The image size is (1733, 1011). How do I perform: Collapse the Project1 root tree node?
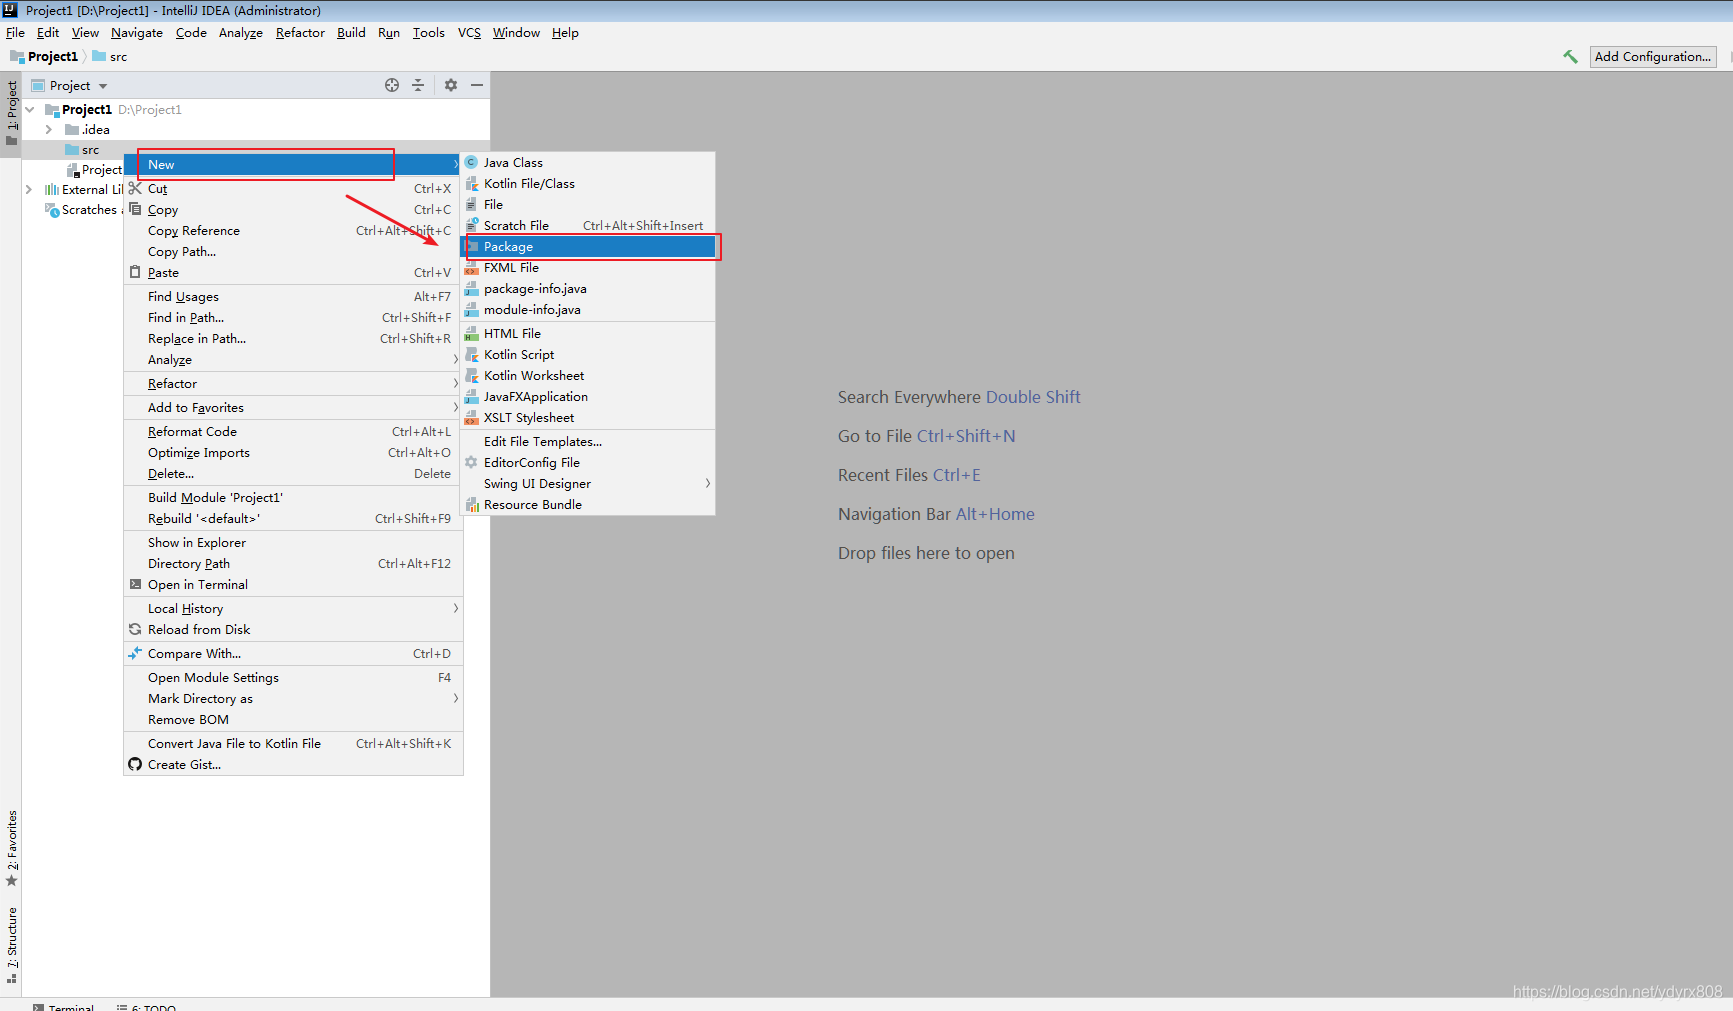(x=30, y=109)
